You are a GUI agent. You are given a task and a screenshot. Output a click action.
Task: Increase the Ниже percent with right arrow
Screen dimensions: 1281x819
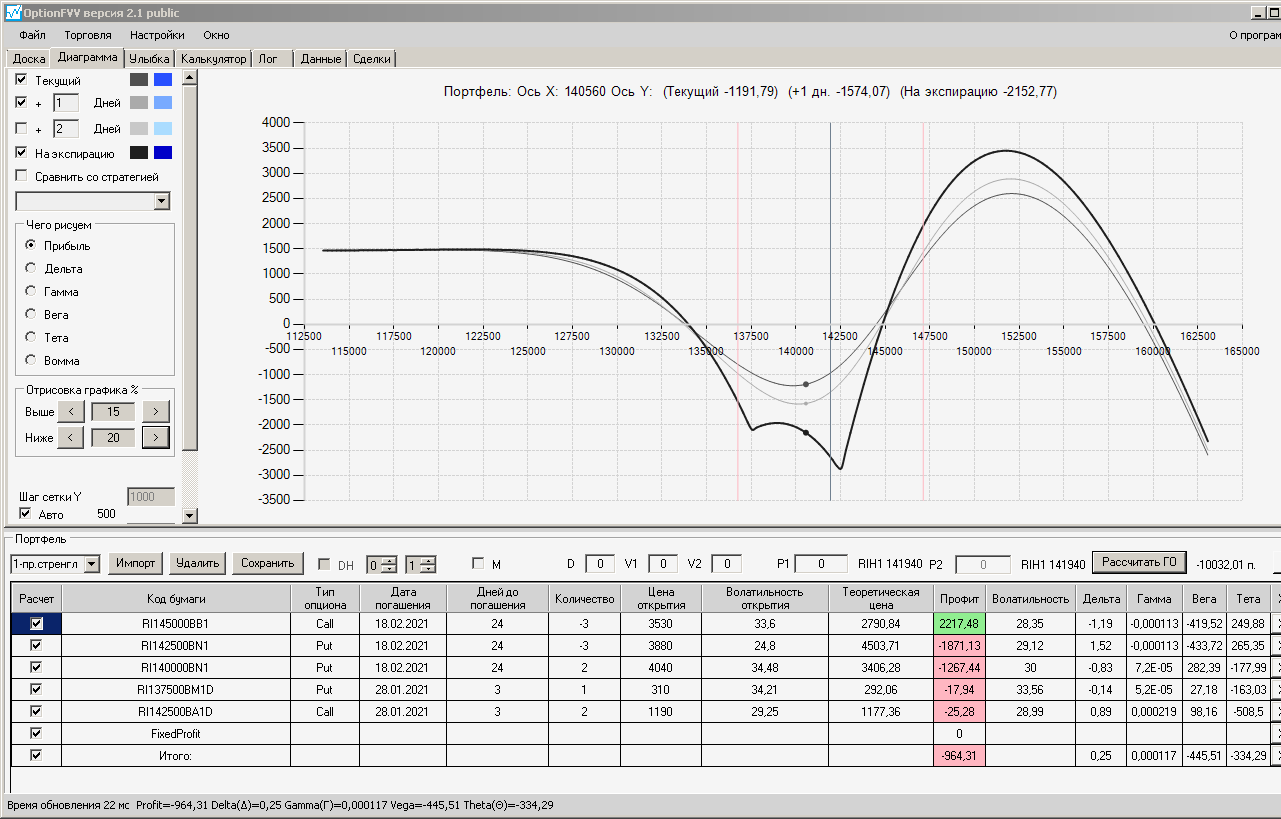(155, 437)
